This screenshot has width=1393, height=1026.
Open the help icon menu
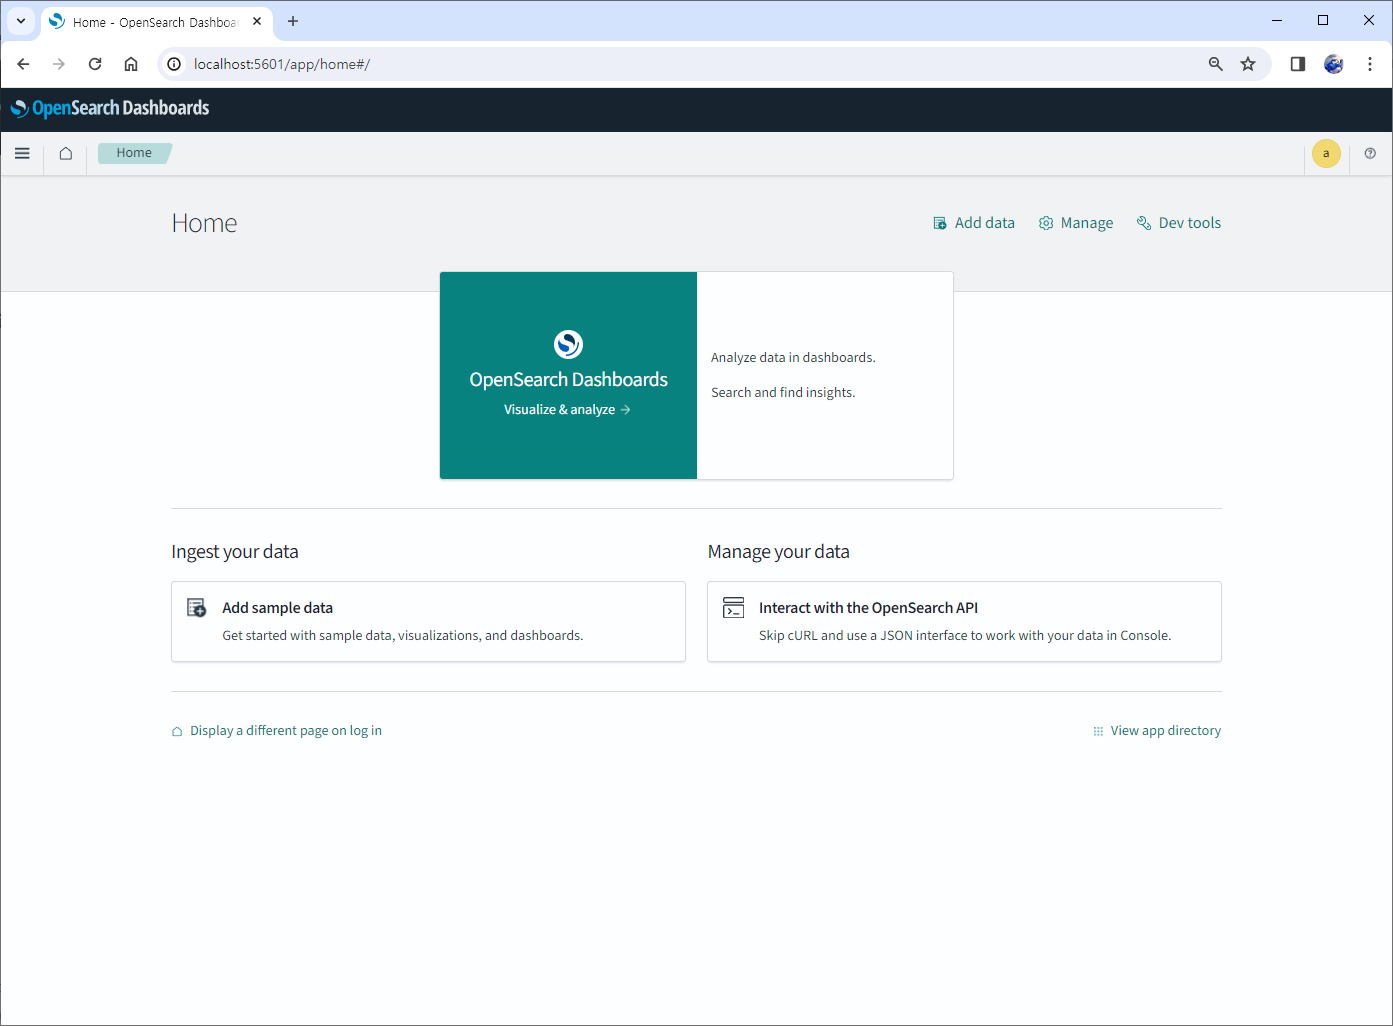[1370, 153]
